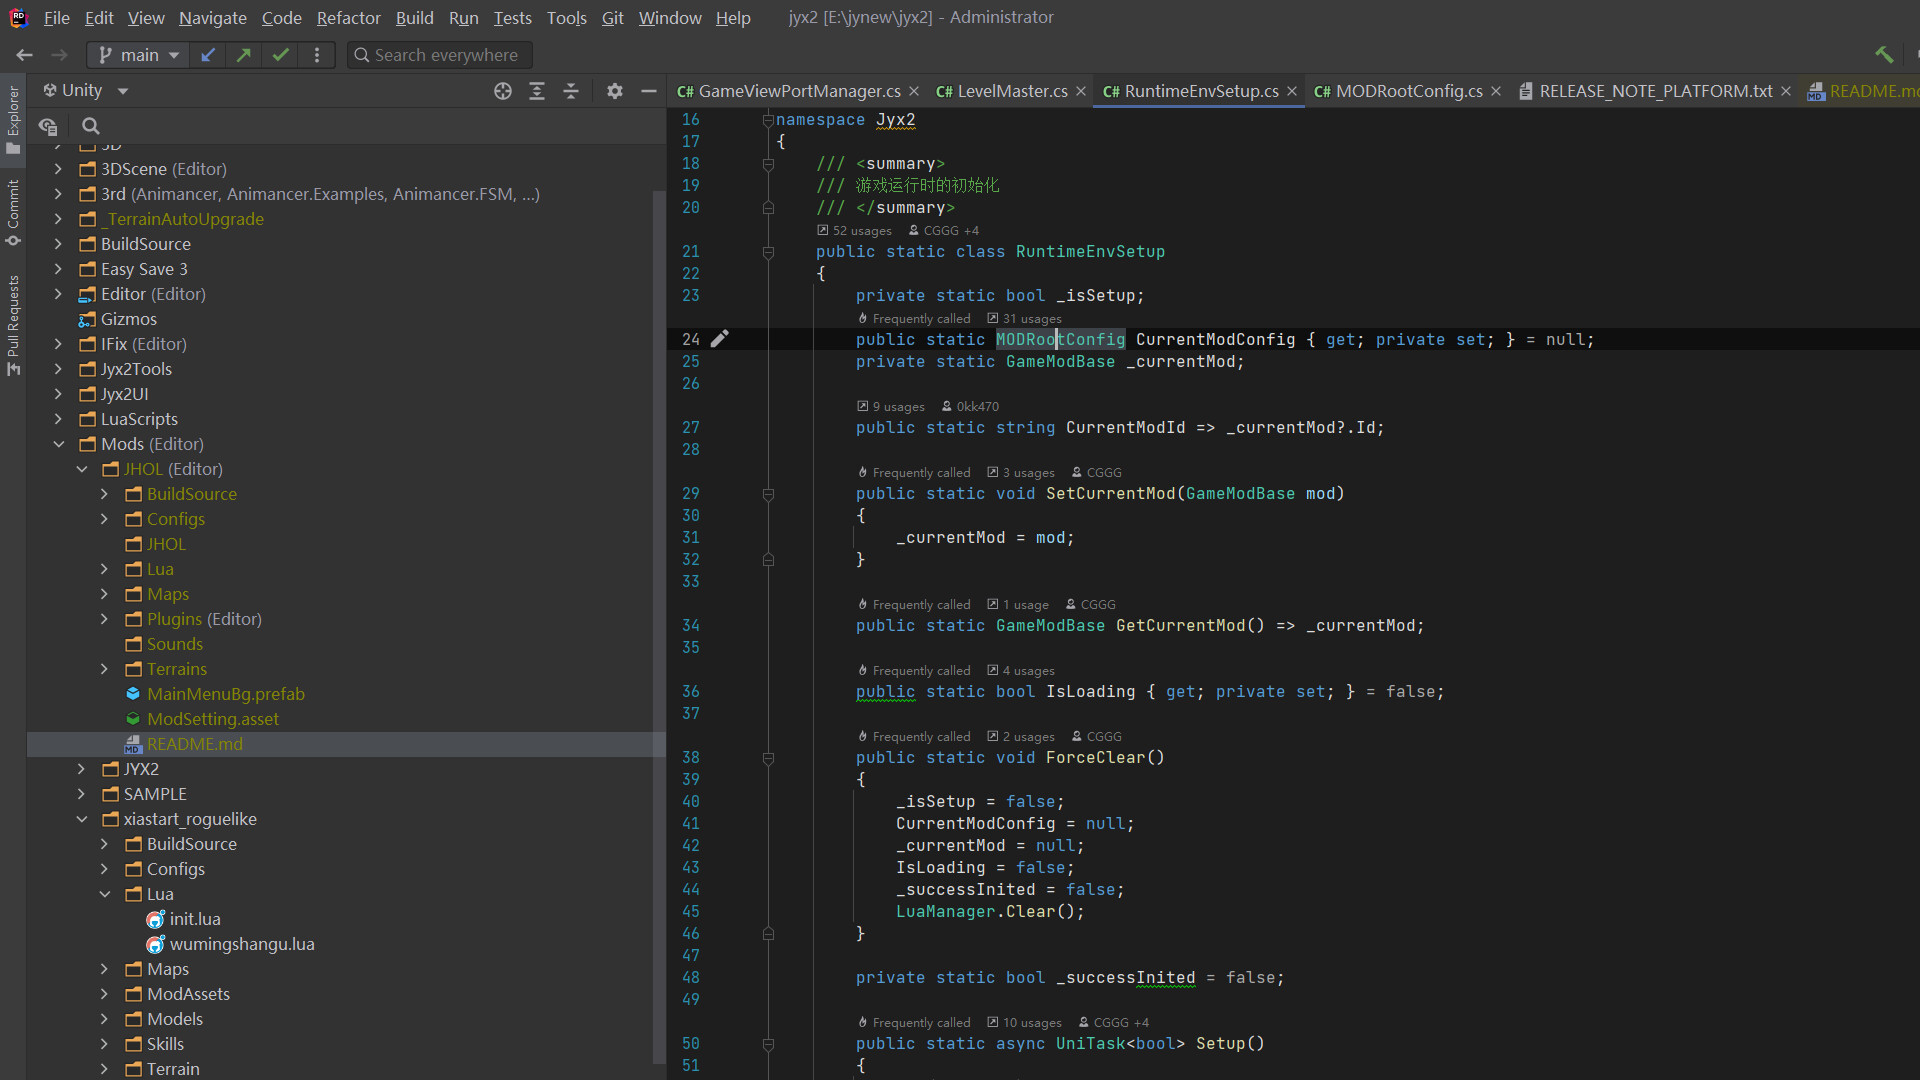Image resolution: width=1920 pixels, height=1080 pixels.
Task: Click the Collapse All icon in Unity Explorer
Action: coord(571,90)
